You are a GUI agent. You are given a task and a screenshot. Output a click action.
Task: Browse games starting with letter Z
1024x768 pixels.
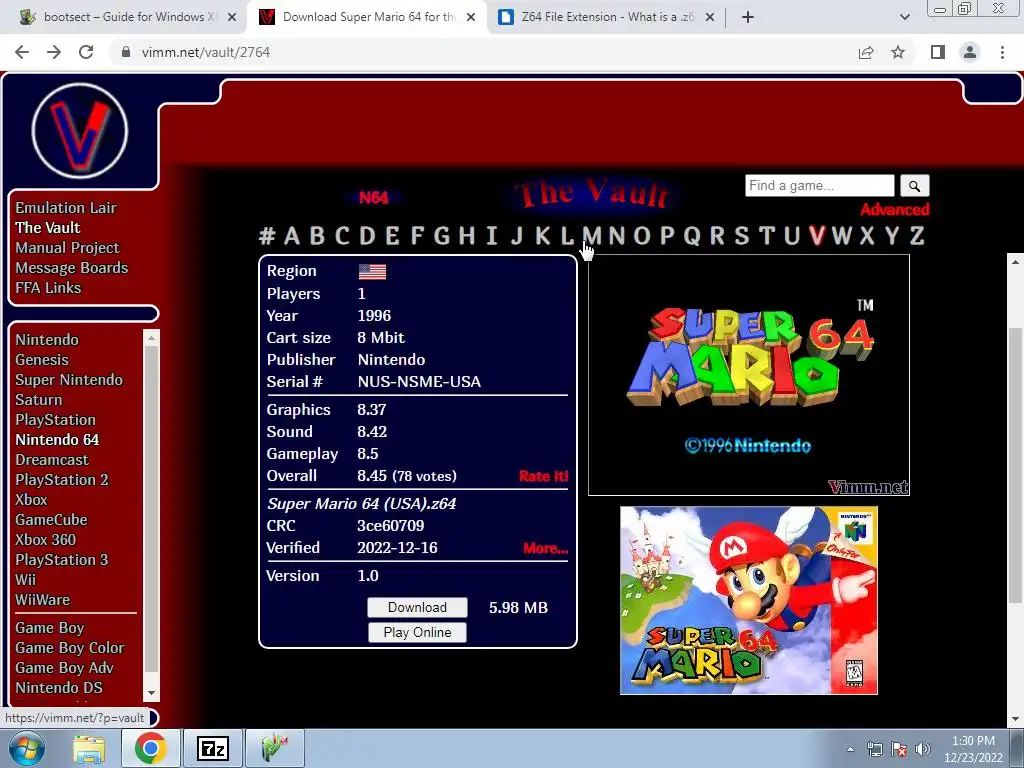pos(917,236)
